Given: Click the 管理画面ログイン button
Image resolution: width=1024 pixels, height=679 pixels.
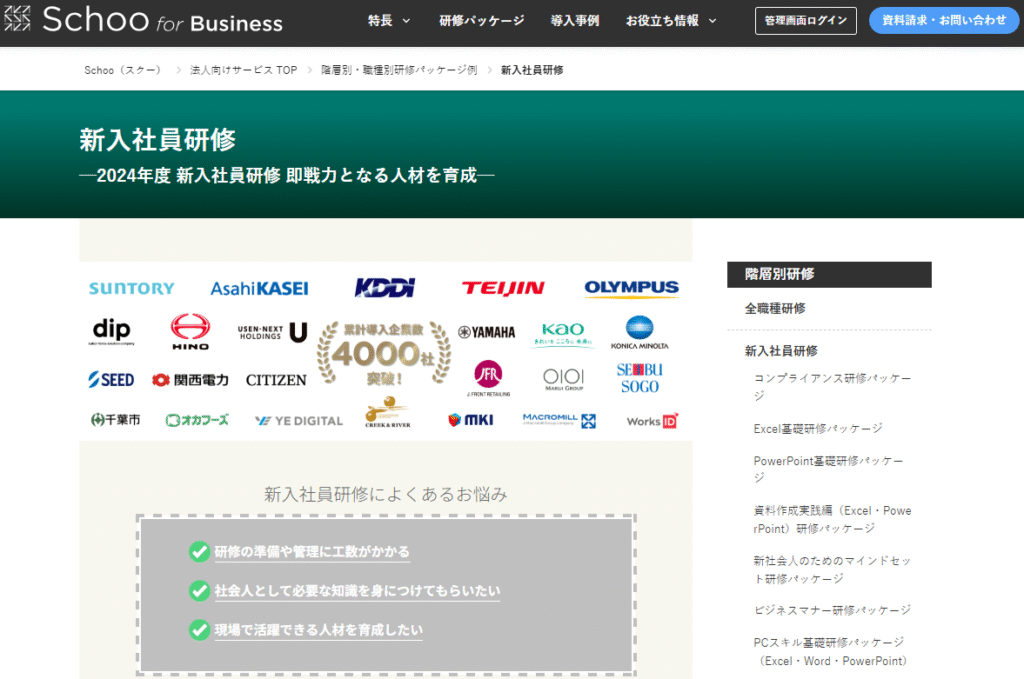Looking at the screenshot, I should (x=805, y=21).
